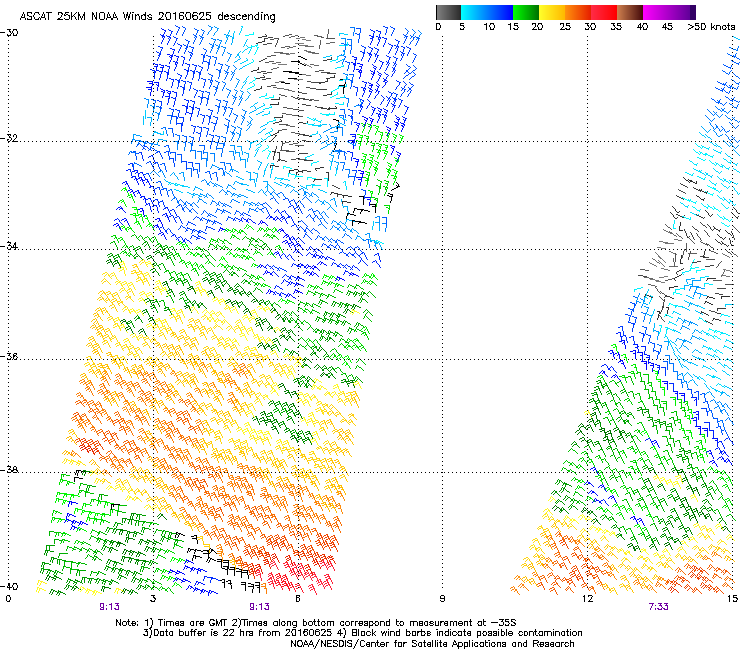Click the '-36' latitude axis label
The width and height of the screenshot is (740, 650).
[x=10, y=356]
